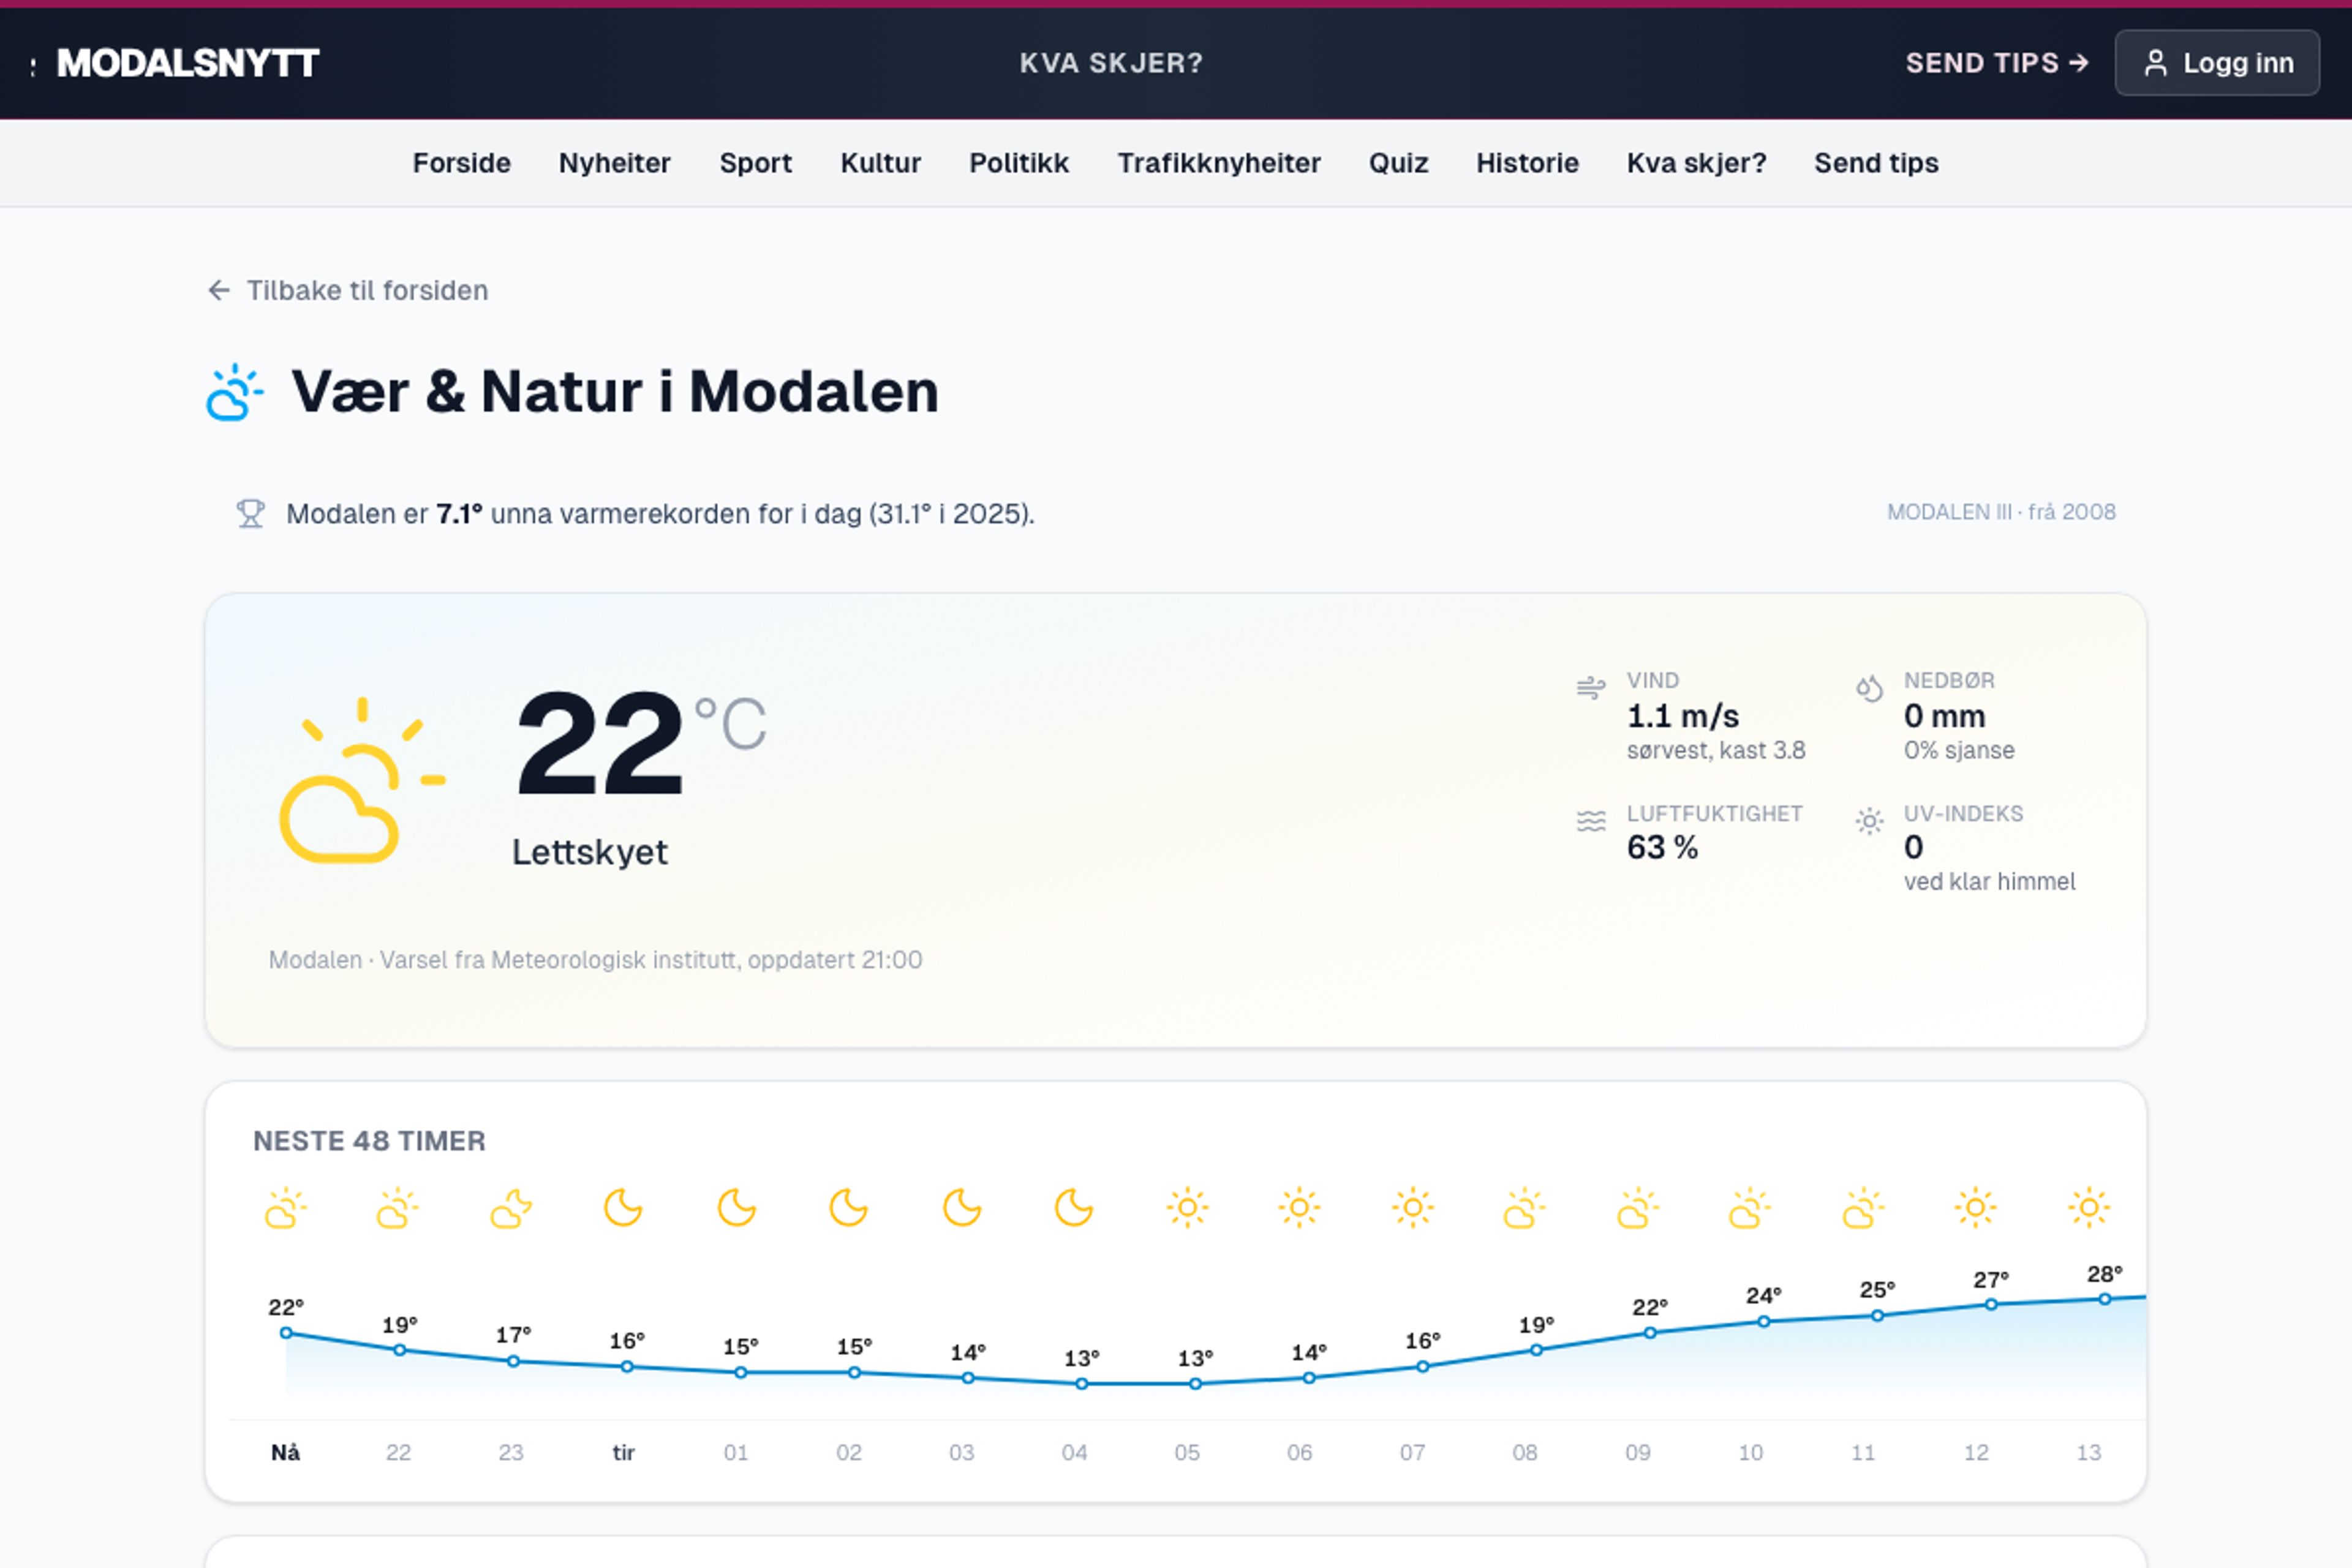Click the sun icon above hour 06
Screen dimensions: 2352x1568
(1299, 1208)
